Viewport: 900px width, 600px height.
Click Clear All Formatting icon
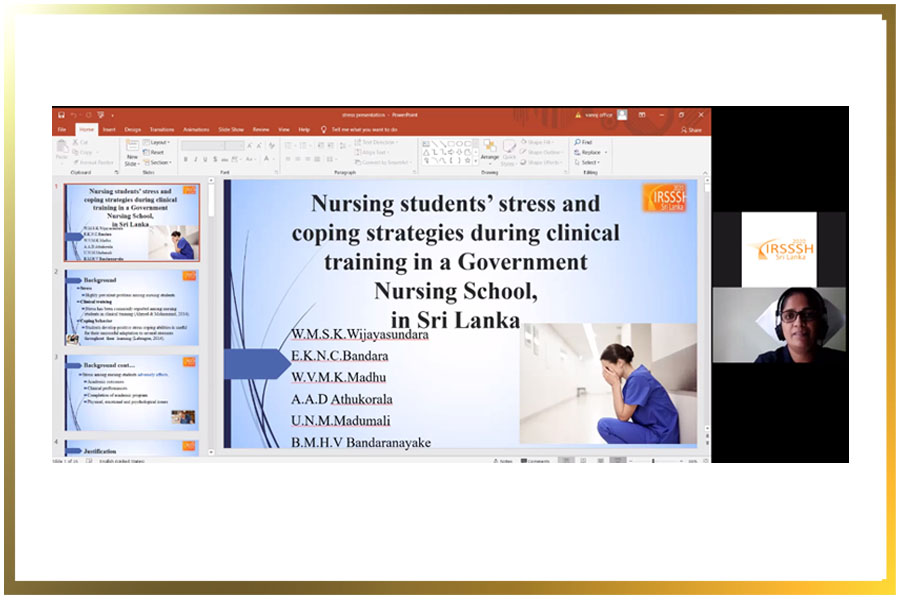point(271,146)
